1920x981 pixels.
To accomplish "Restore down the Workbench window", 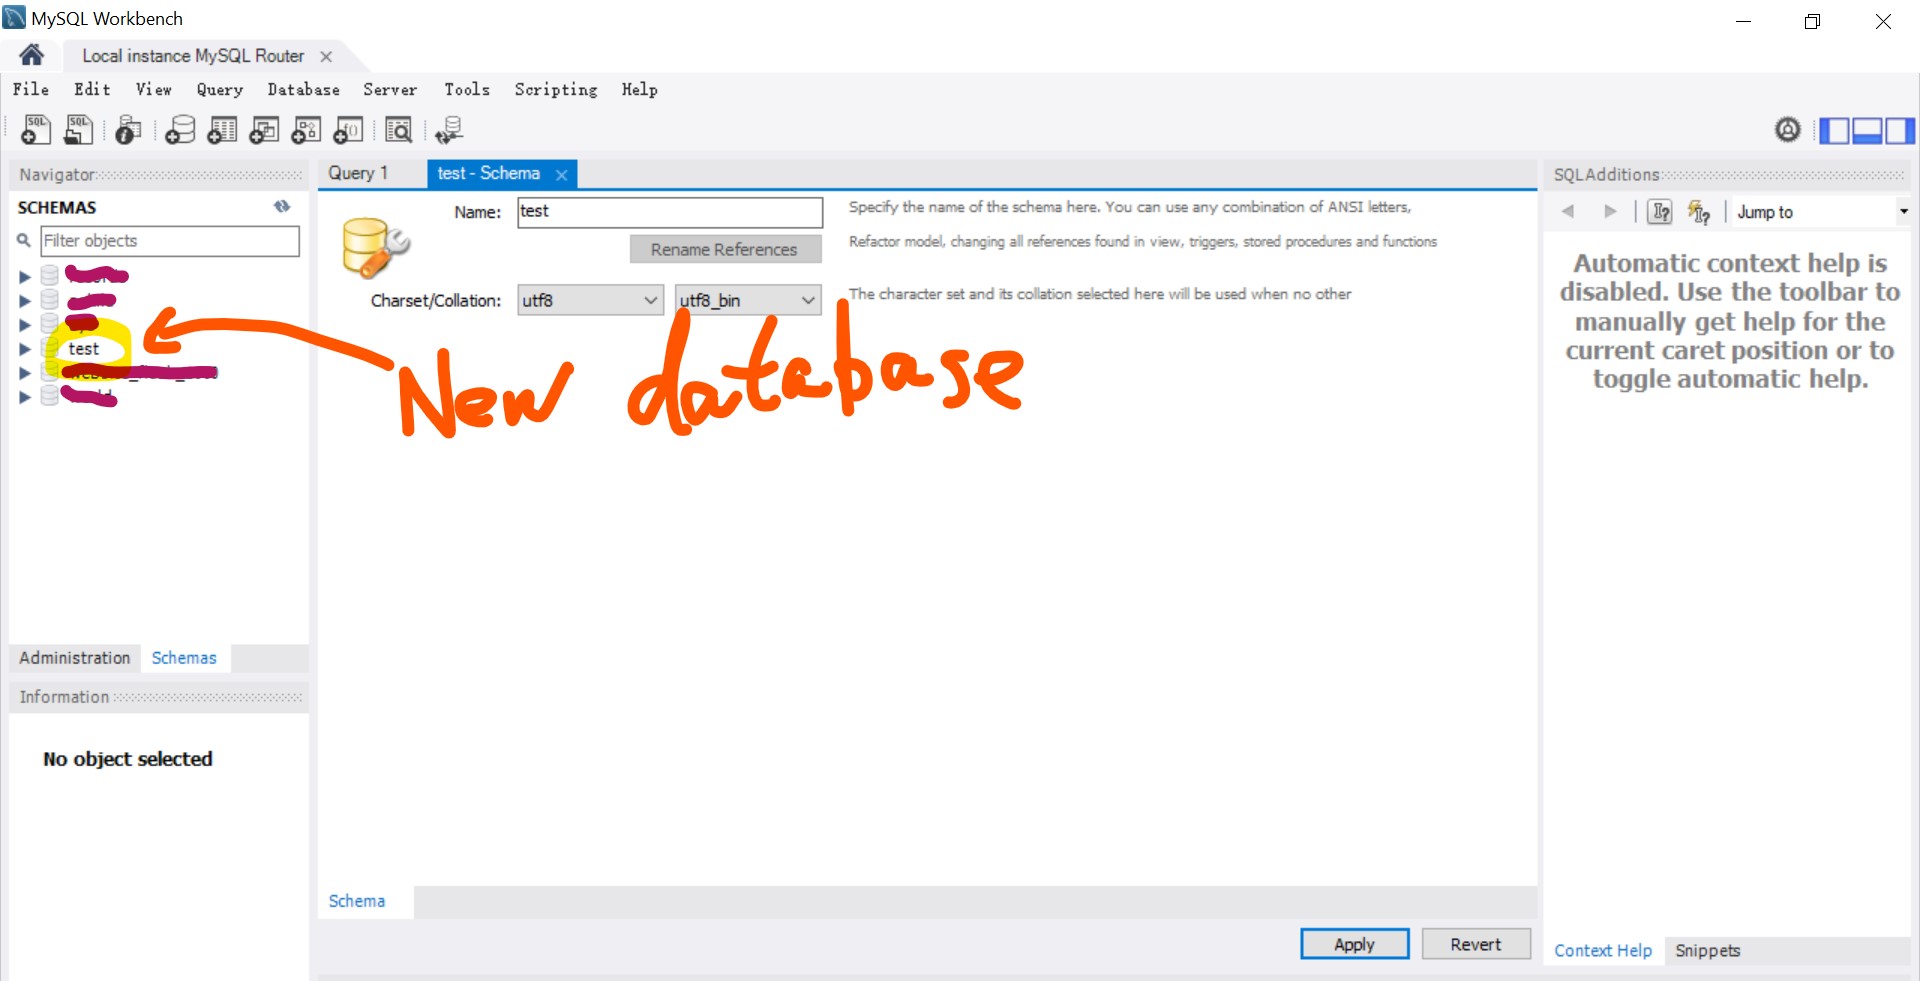I will pyautogui.click(x=1812, y=21).
